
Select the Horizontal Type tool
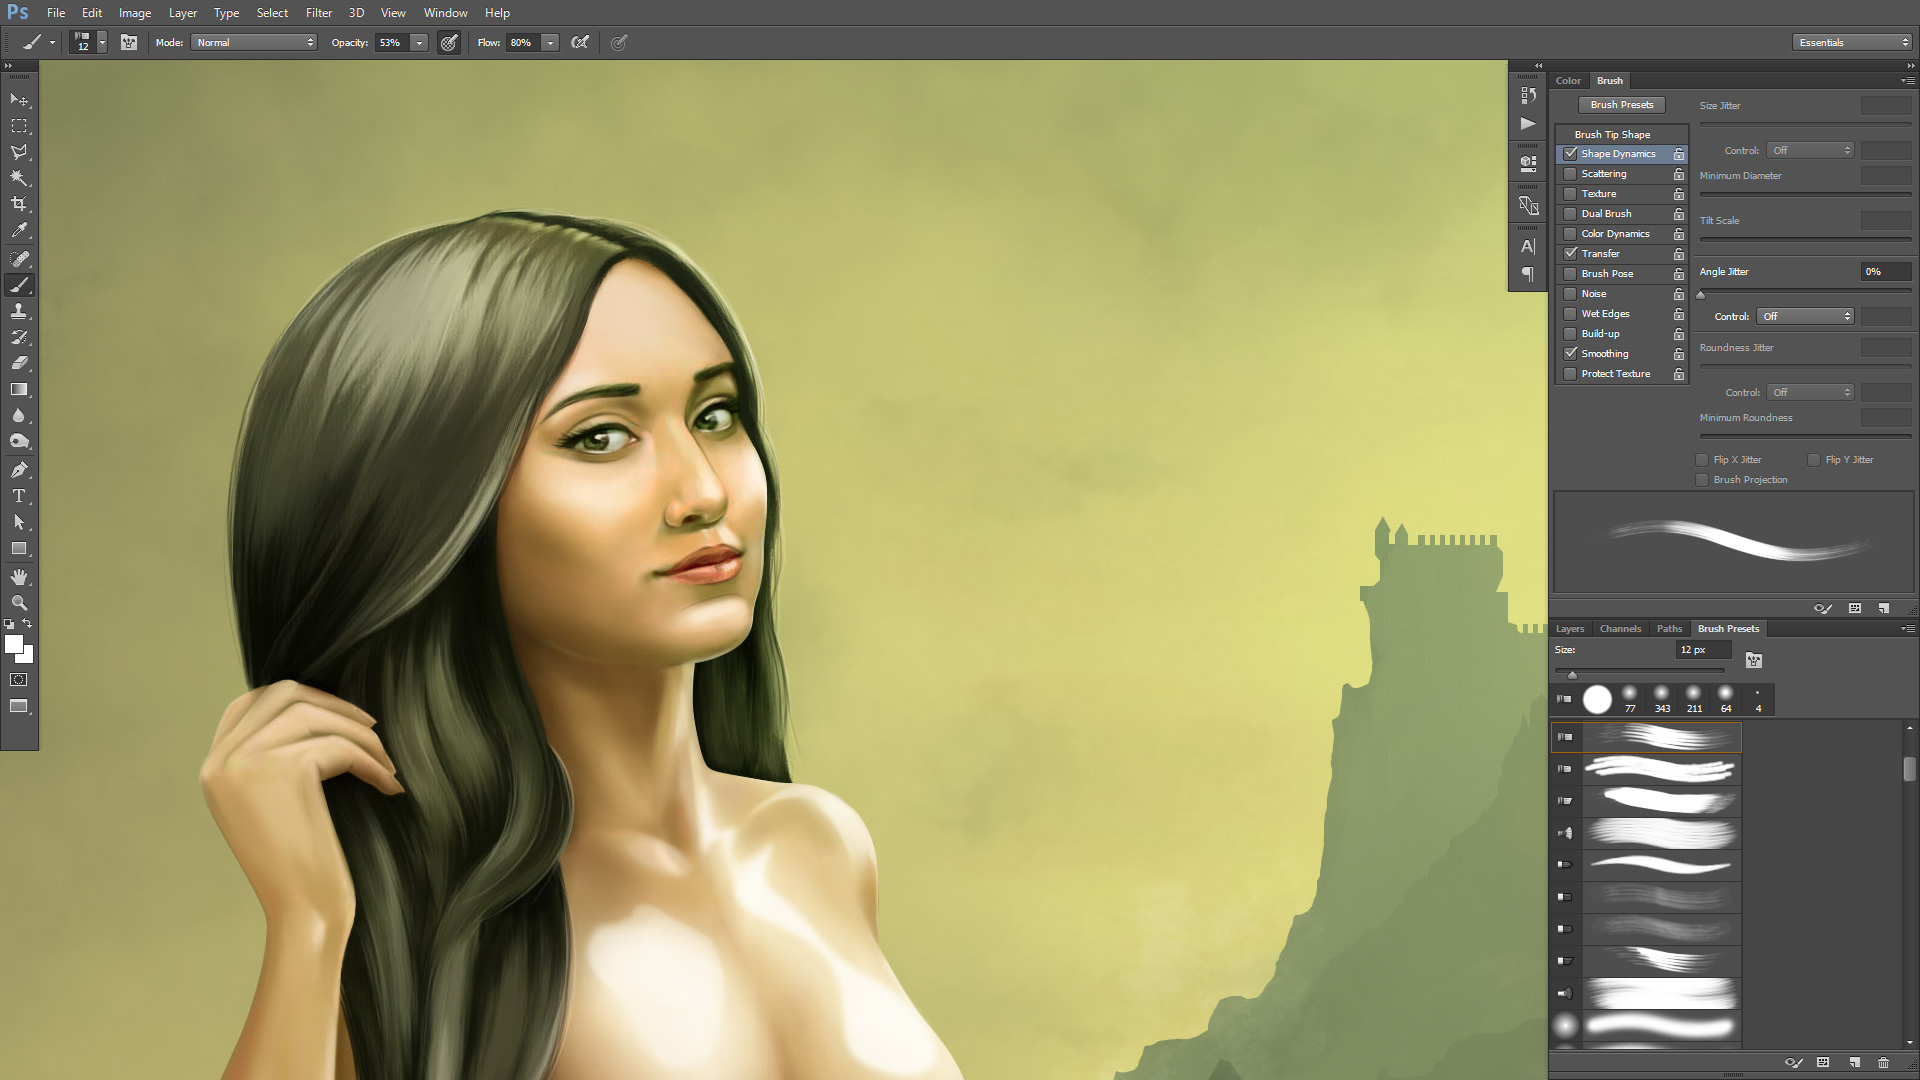point(19,496)
